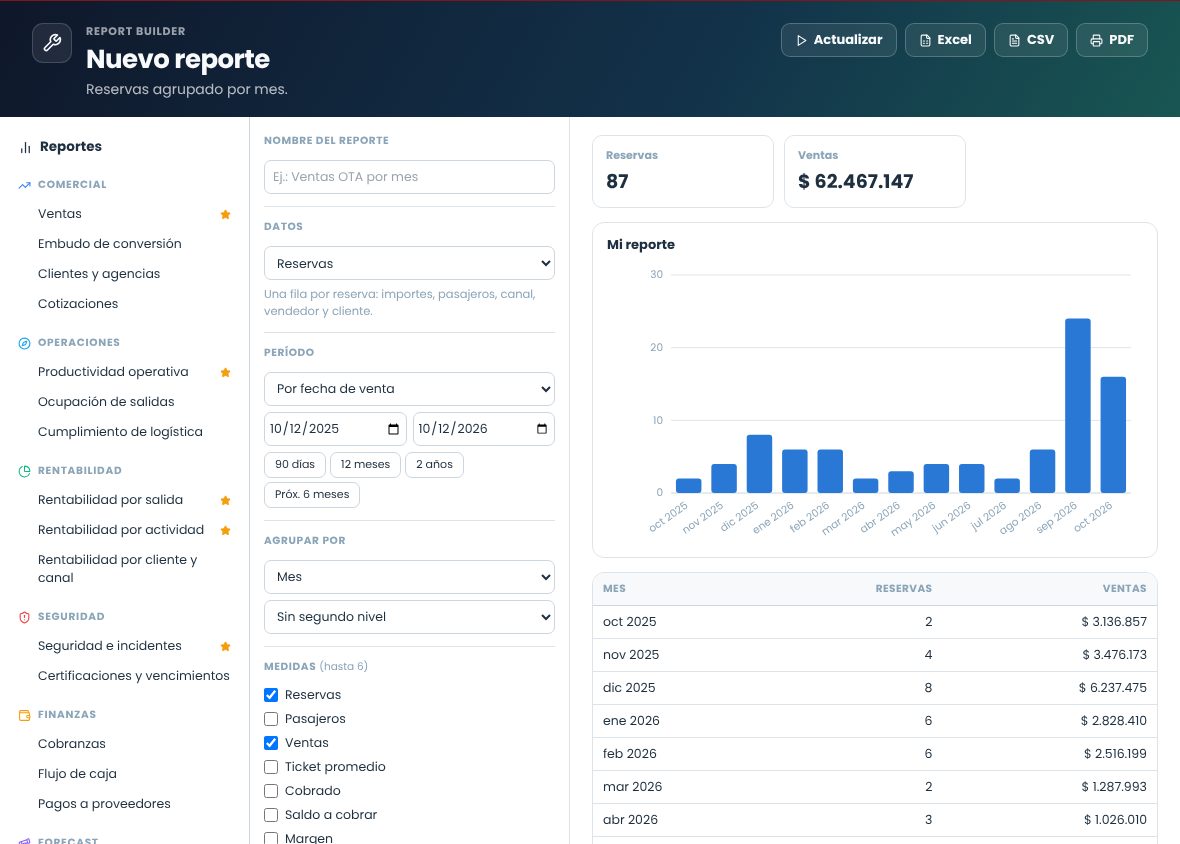Click the trending arrow icon beside COMERCIAL
This screenshot has height=844, width=1180.
pos(25,185)
